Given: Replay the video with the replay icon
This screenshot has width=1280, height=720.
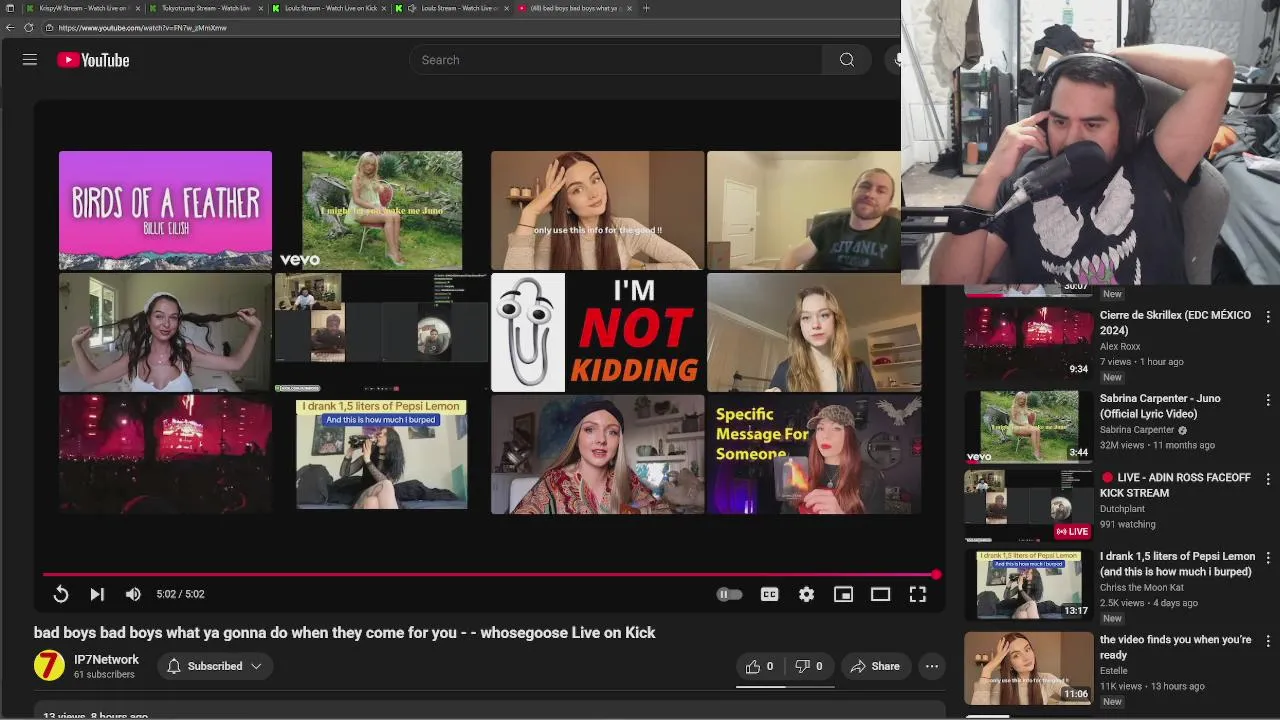Looking at the screenshot, I should [x=61, y=594].
